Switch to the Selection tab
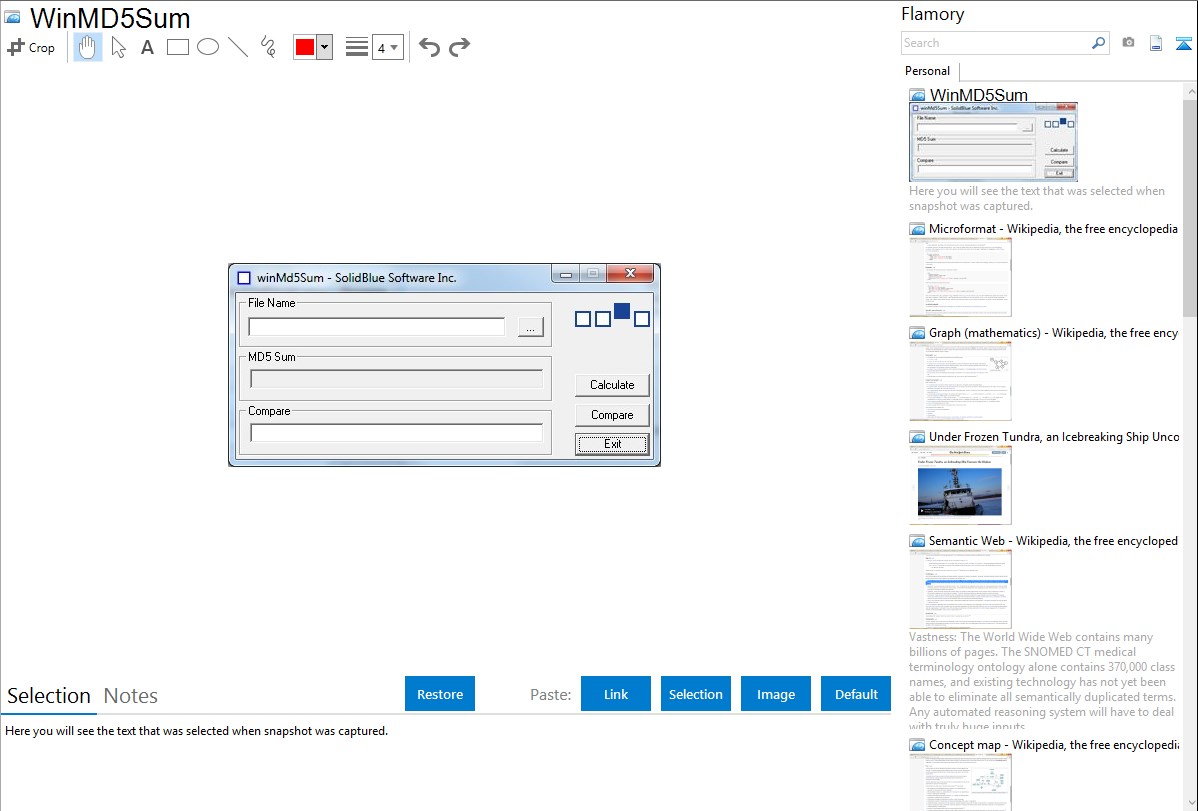Screen dimensions: 1198x811 coord(49,696)
